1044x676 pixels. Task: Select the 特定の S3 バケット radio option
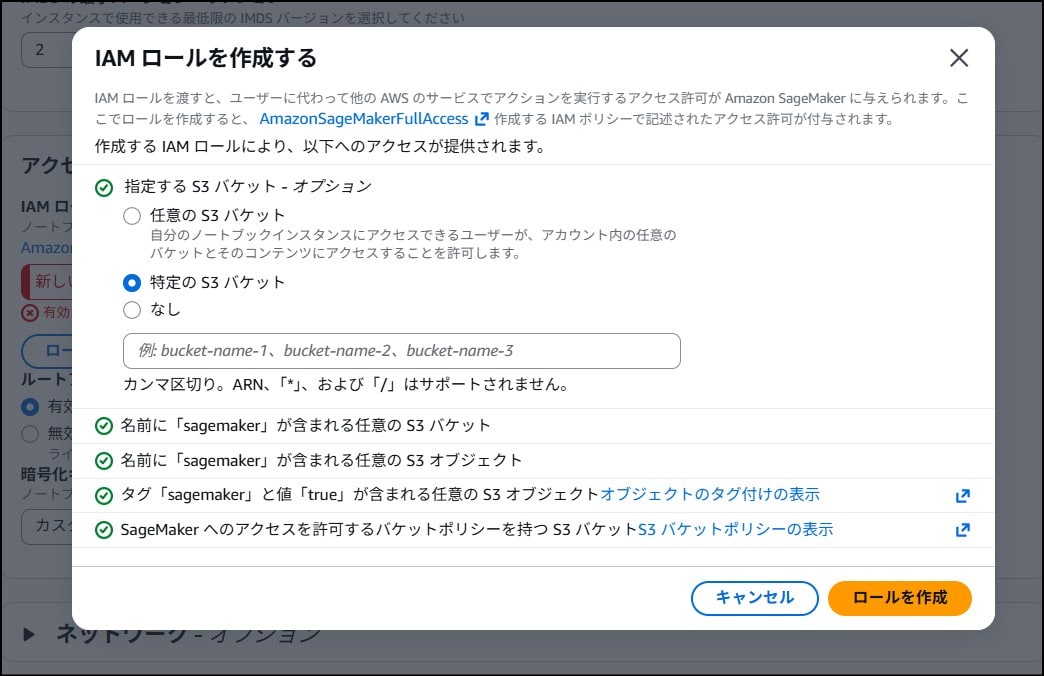tap(132, 283)
